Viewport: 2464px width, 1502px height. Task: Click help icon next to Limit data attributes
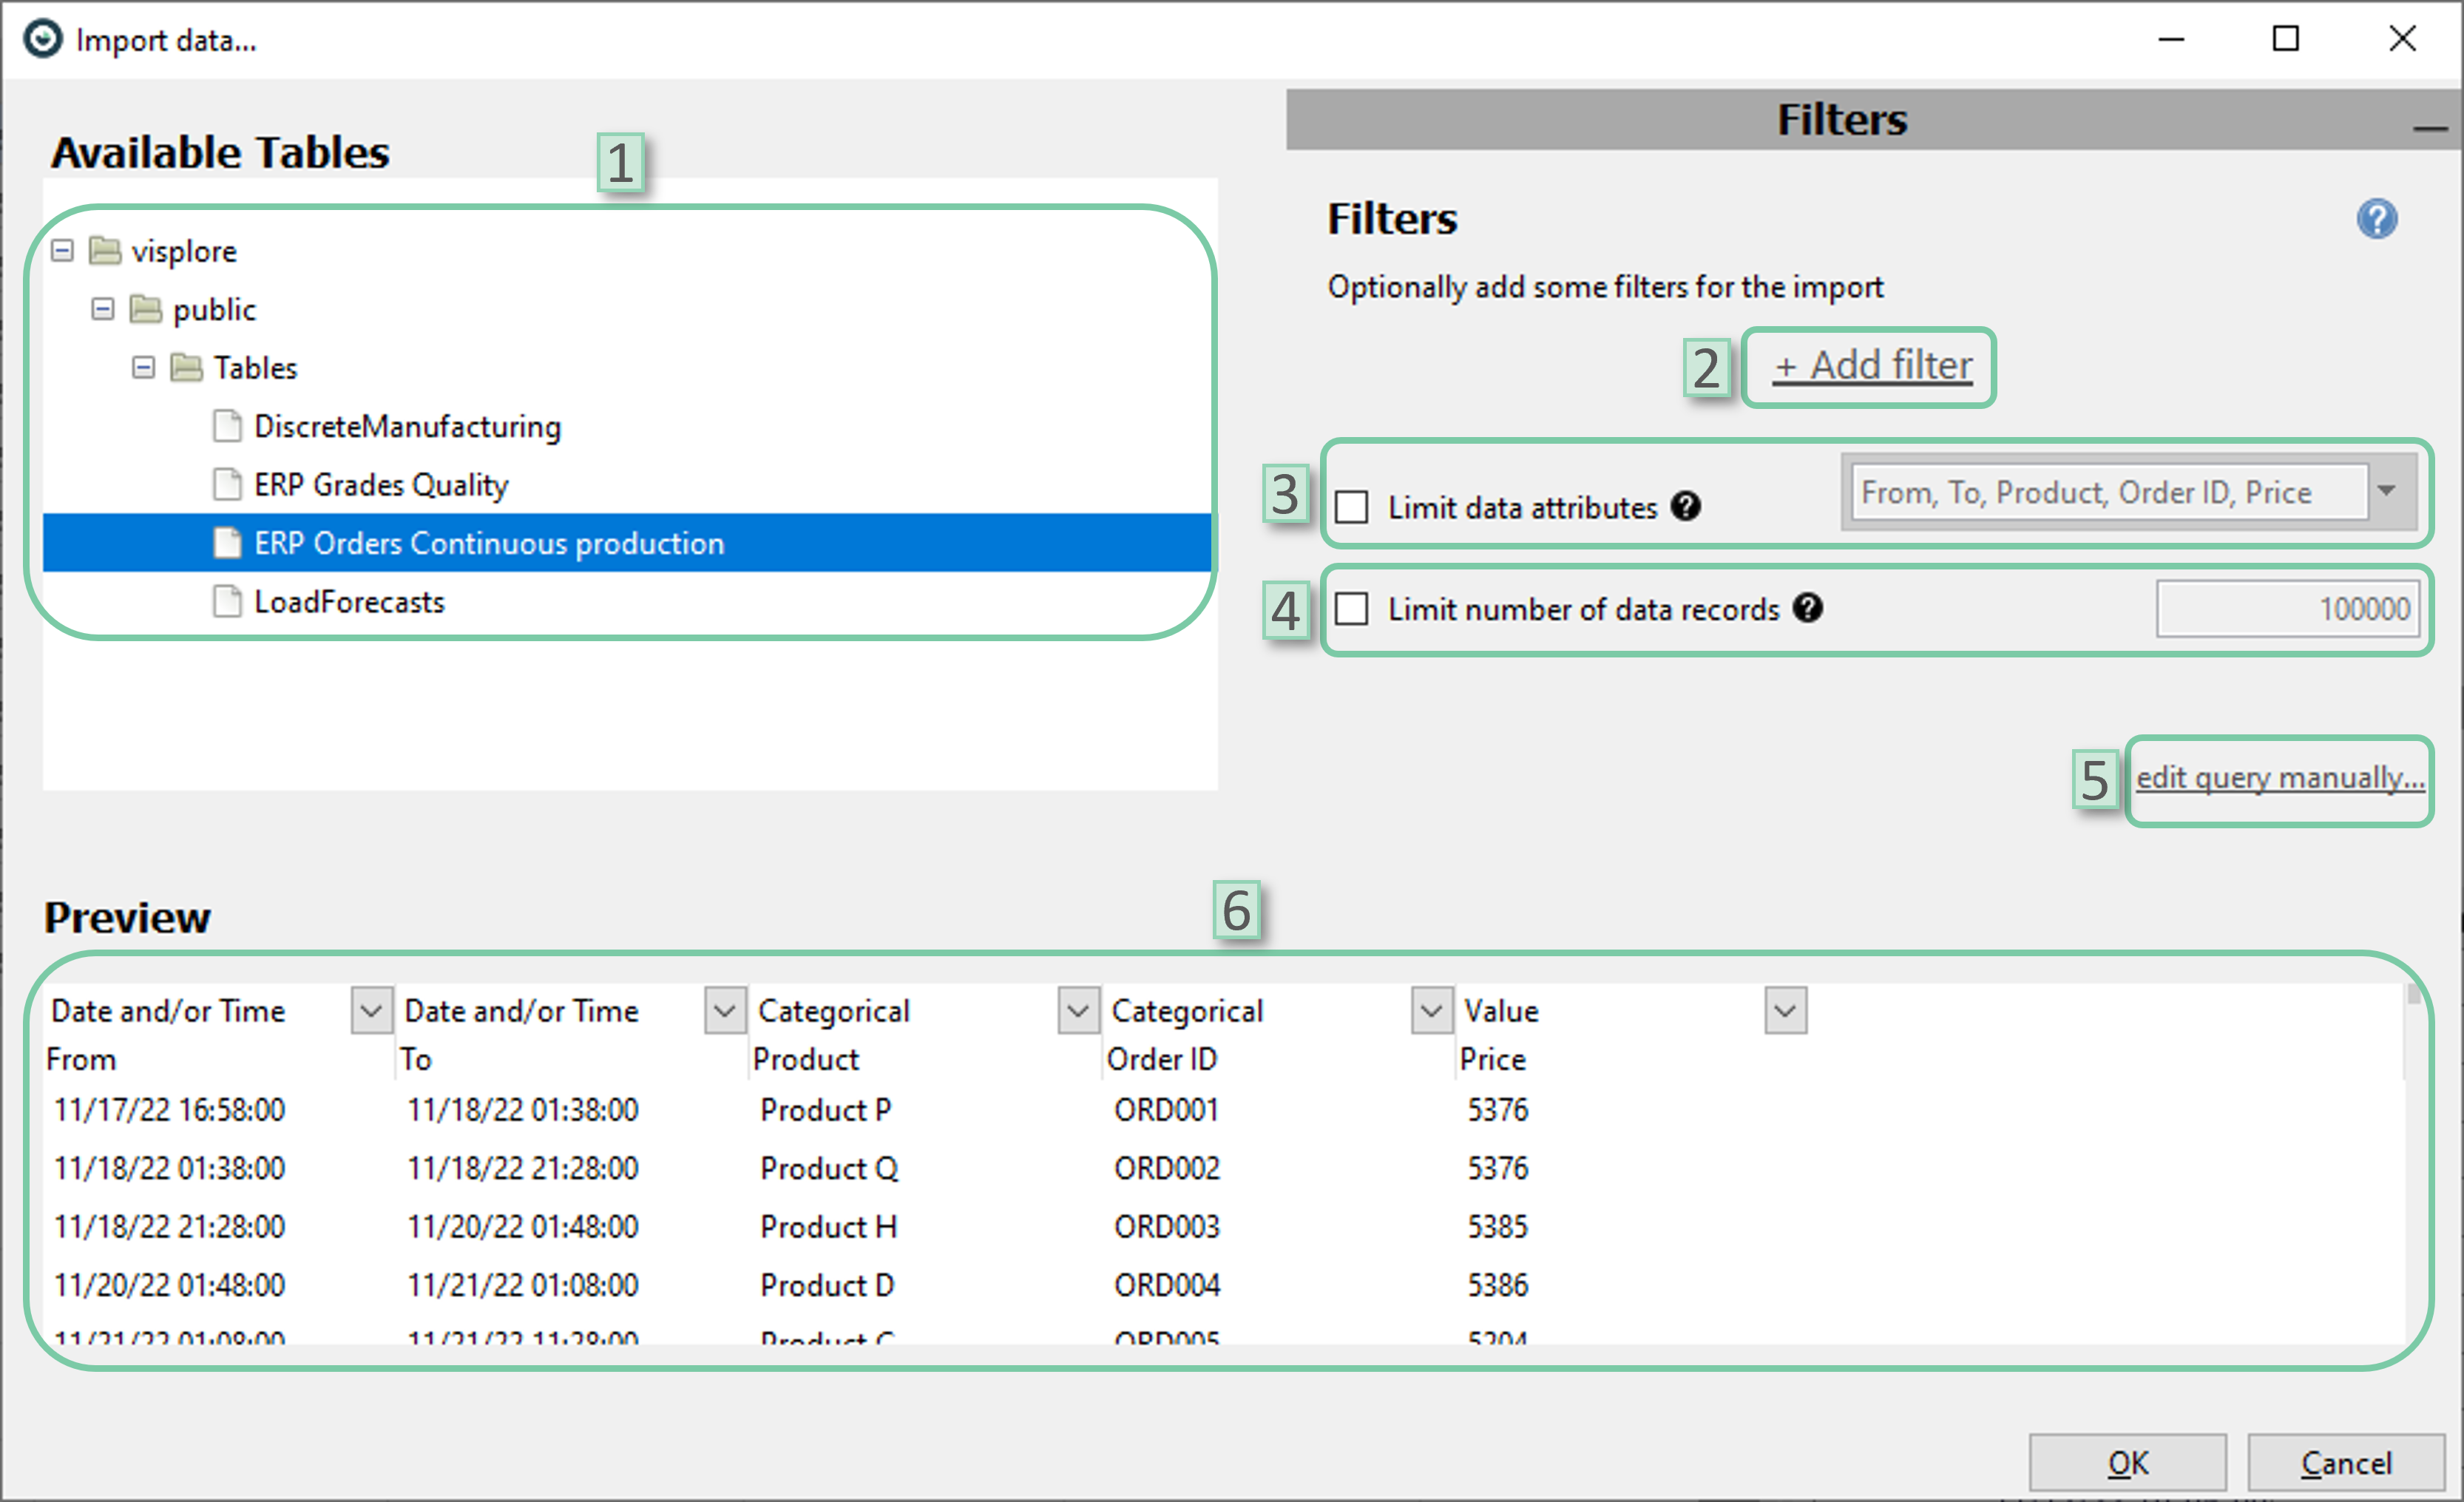[1685, 506]
